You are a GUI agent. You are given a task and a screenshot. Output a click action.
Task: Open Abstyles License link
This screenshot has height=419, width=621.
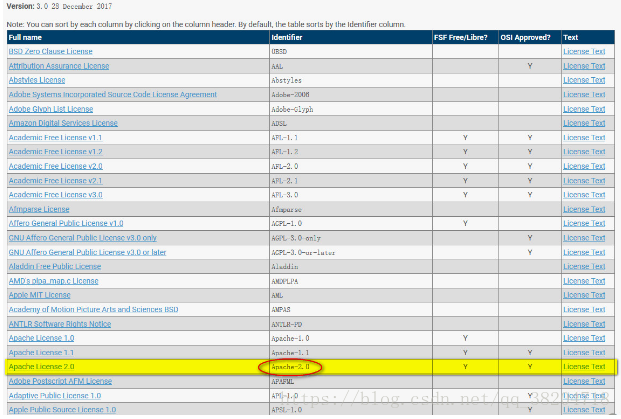[x=37, y=80]
